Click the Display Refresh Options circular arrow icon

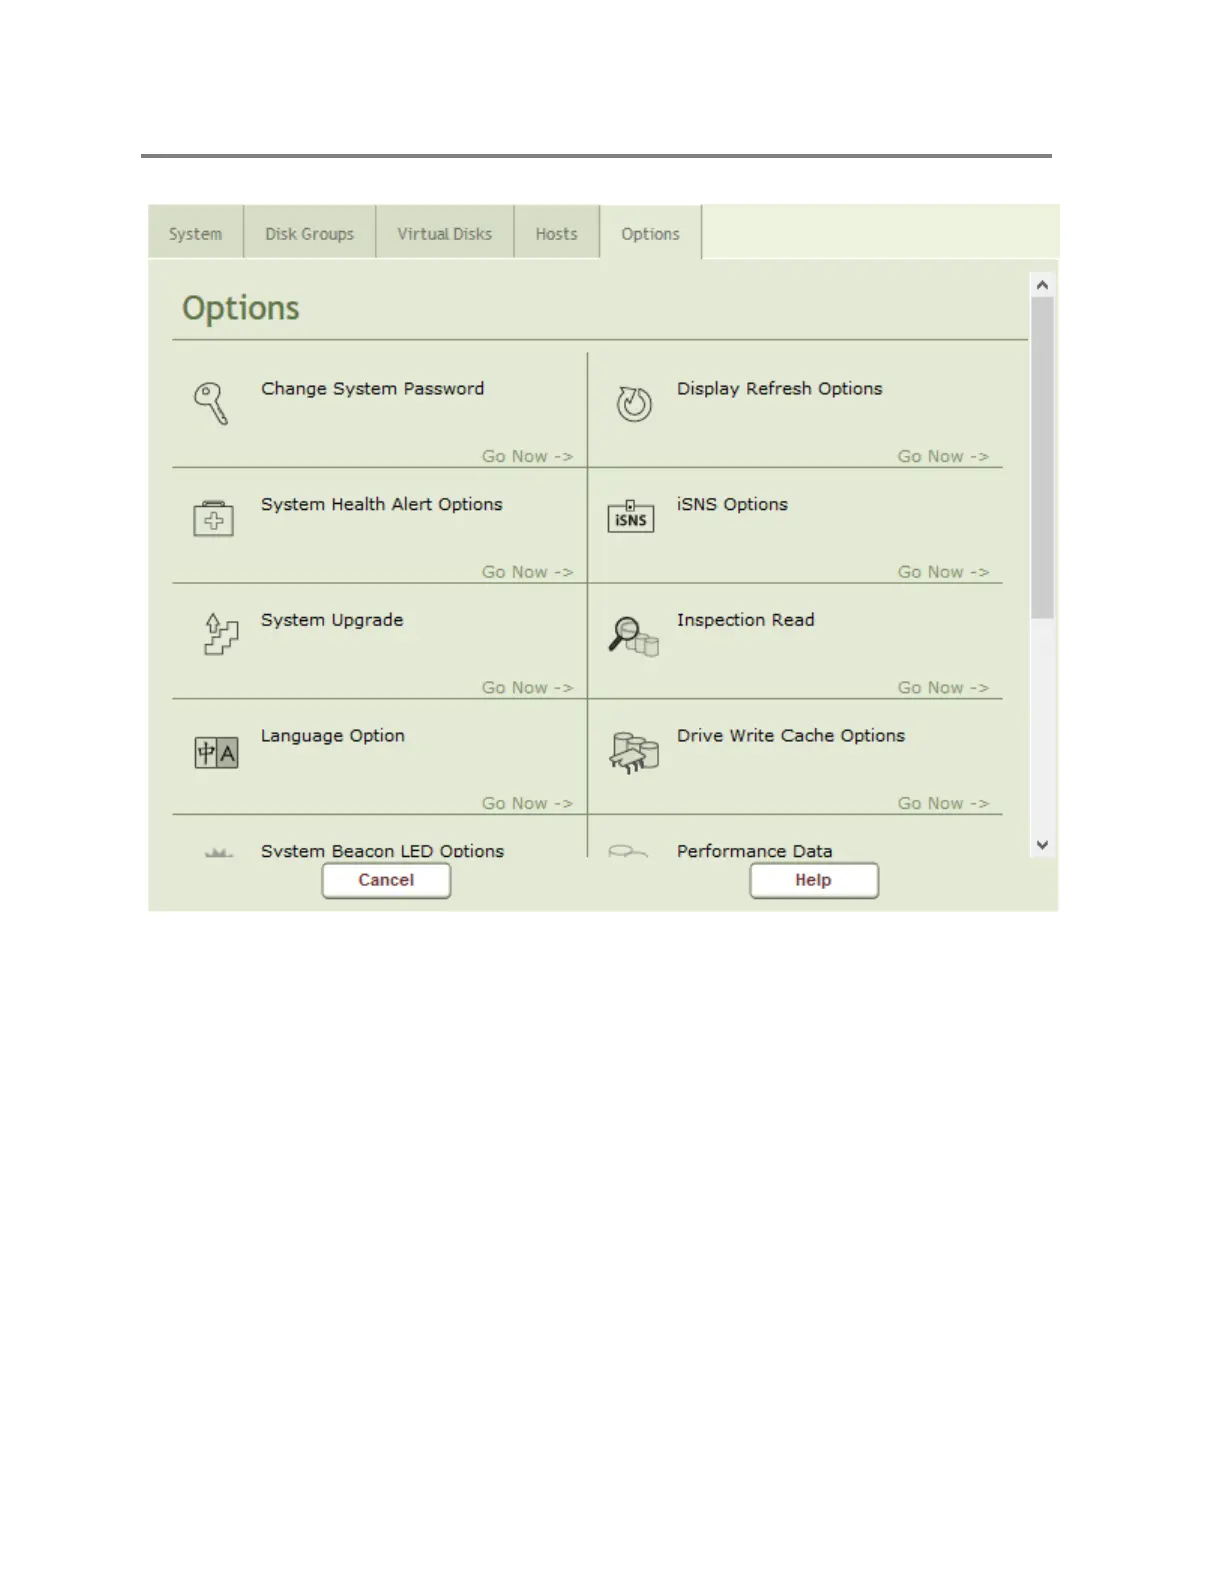(x=634, y=403)
